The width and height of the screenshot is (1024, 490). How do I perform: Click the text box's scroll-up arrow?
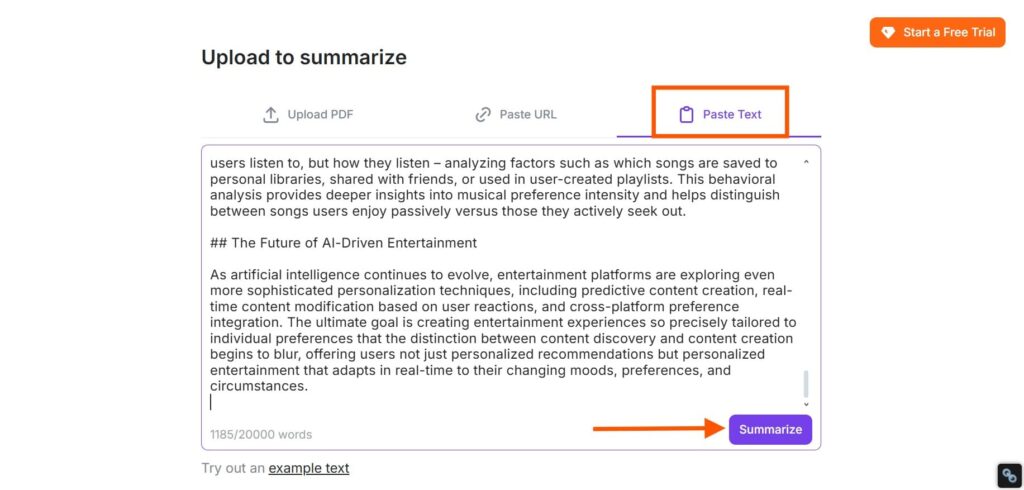click(806, 162)
